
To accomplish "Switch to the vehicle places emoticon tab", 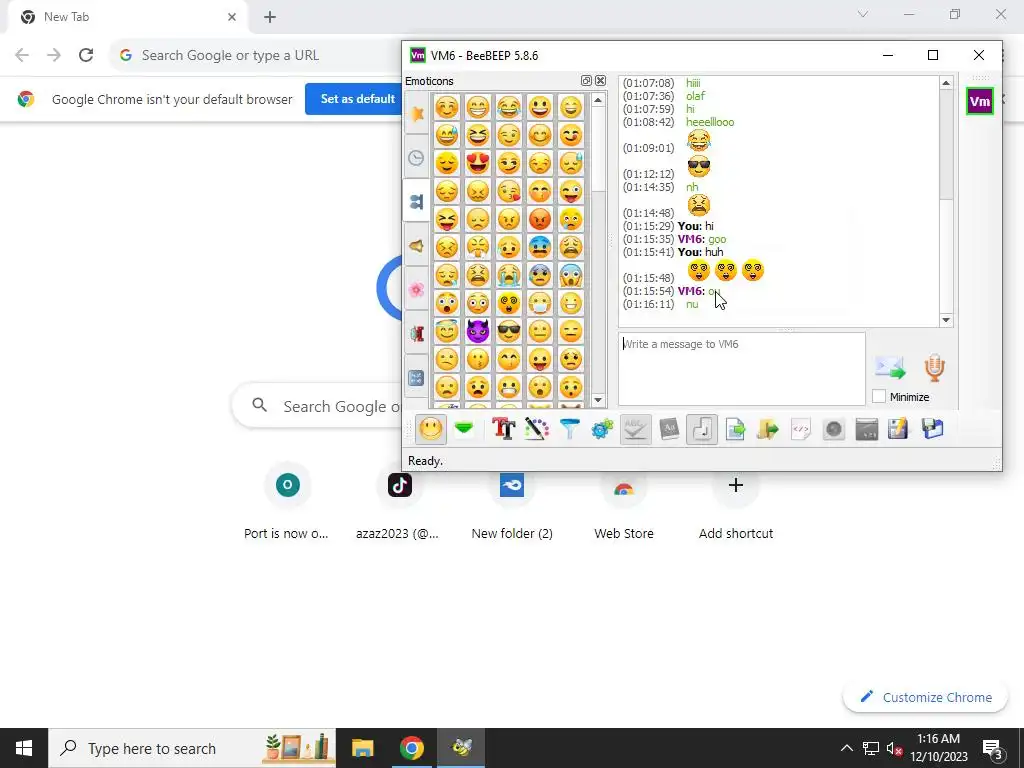I will tap(417, 334).
